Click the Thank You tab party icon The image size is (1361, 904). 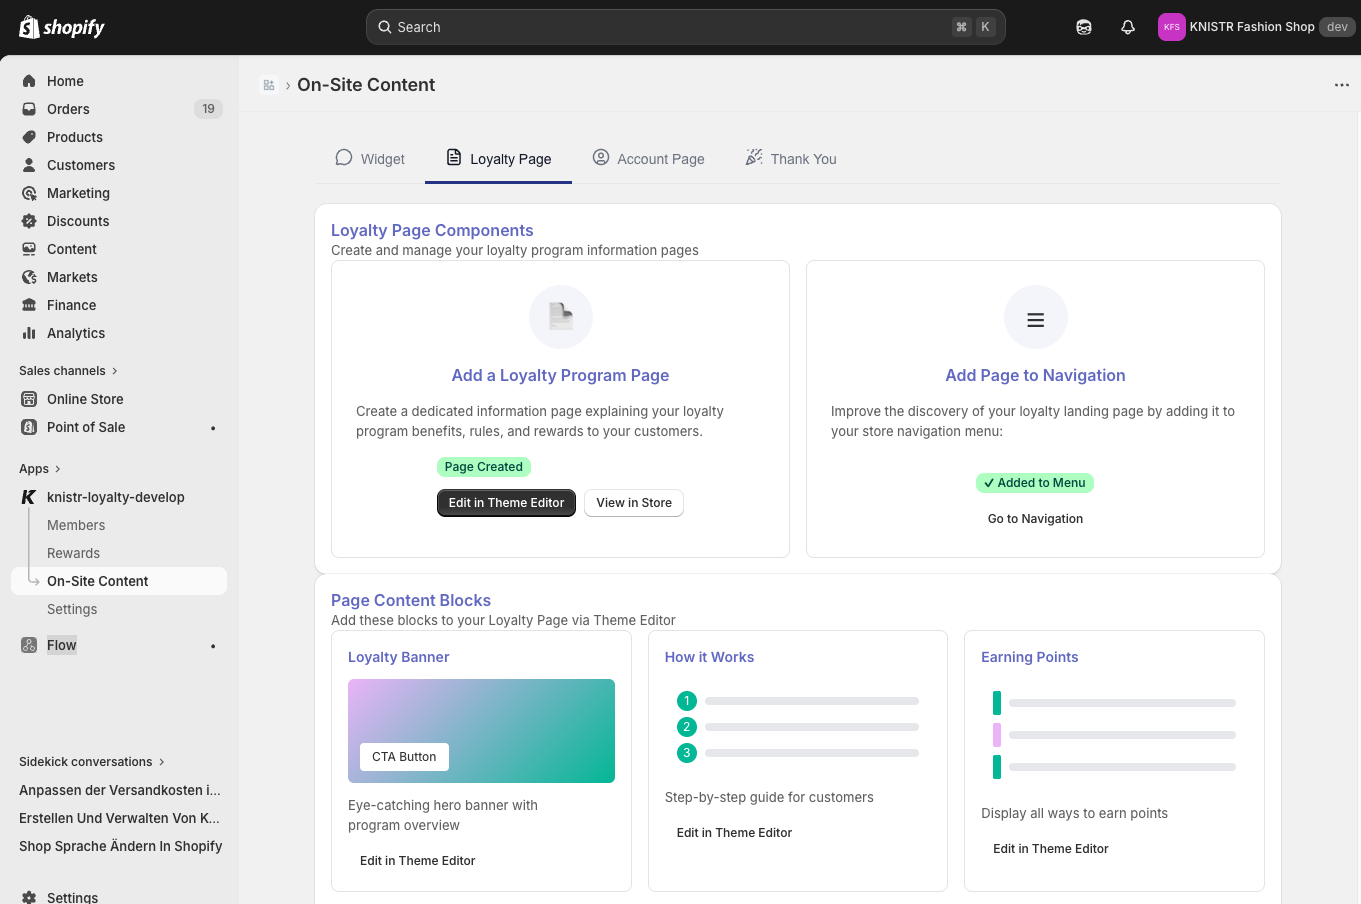point(754,157)
